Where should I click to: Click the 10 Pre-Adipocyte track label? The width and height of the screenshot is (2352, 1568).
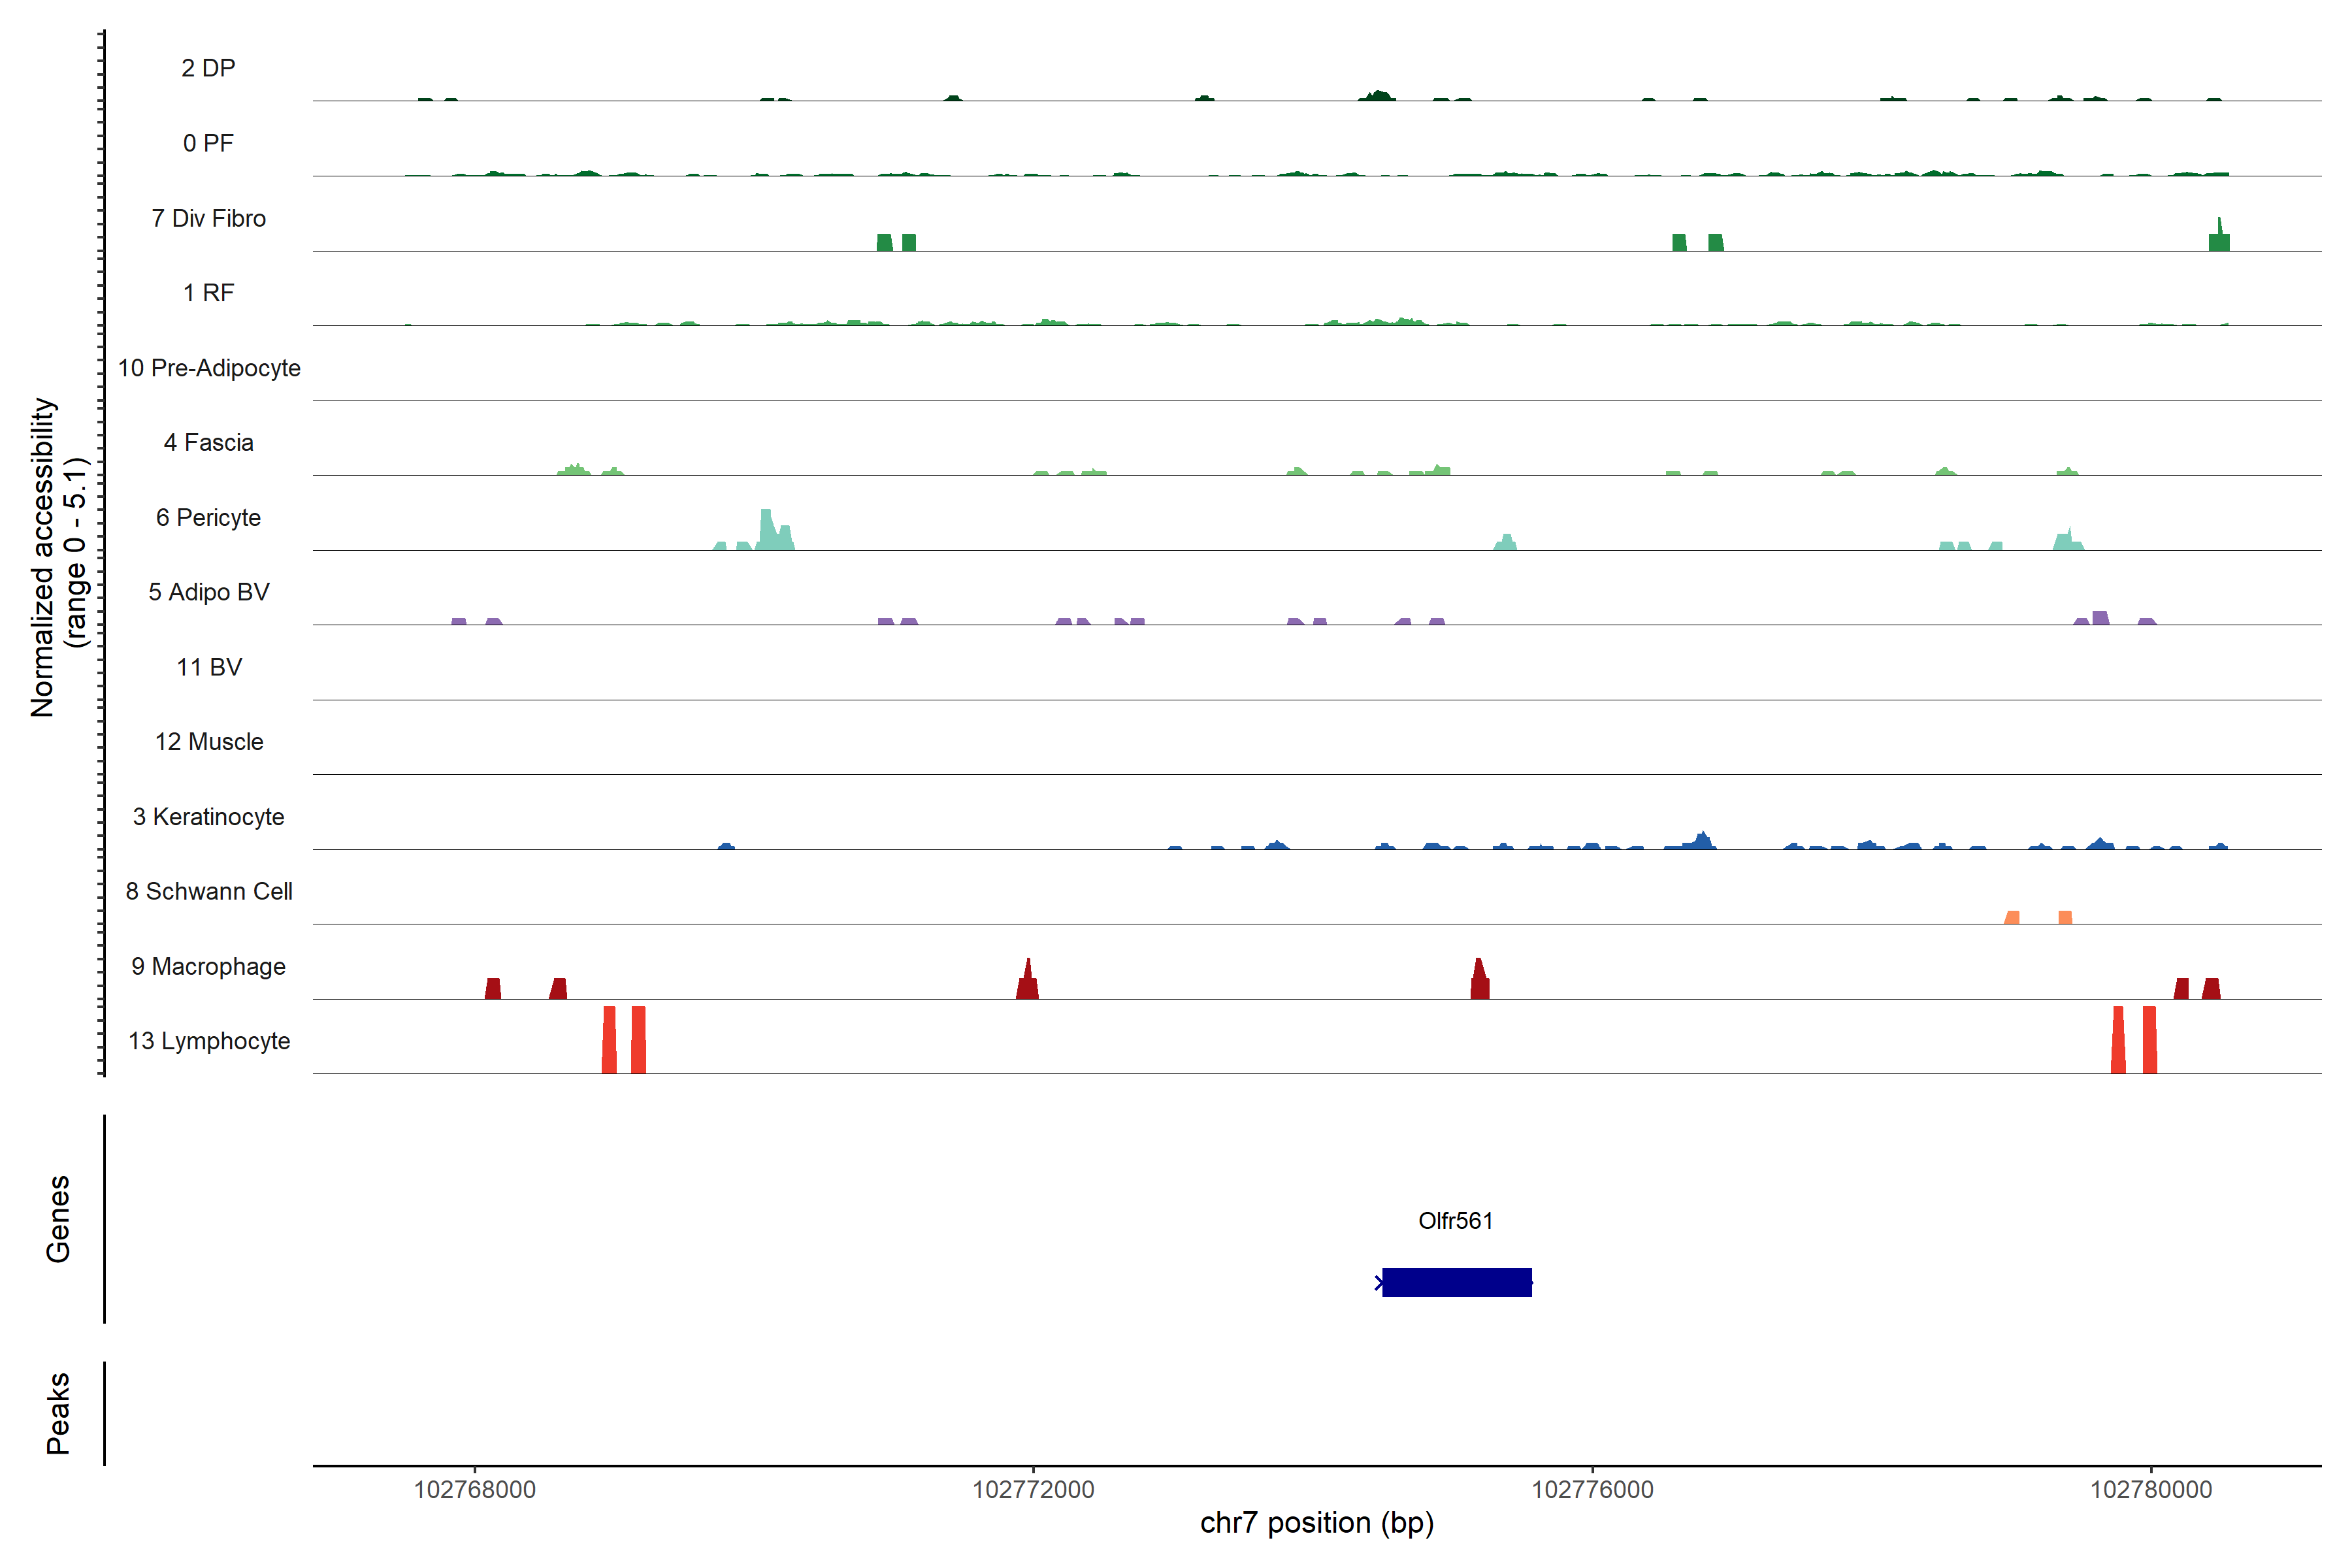pyautogui.click(x=208, y=368)
